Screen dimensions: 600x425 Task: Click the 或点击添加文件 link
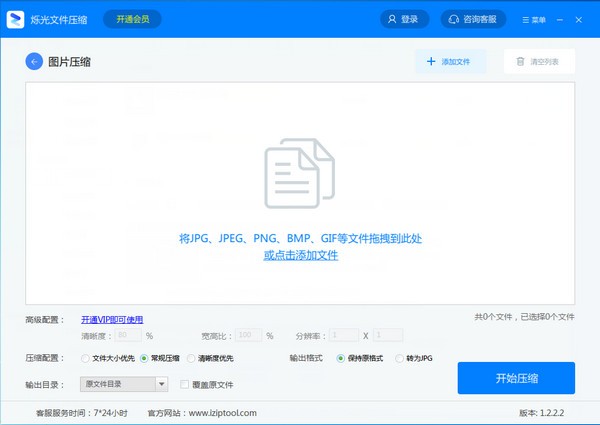click(301, 255)
